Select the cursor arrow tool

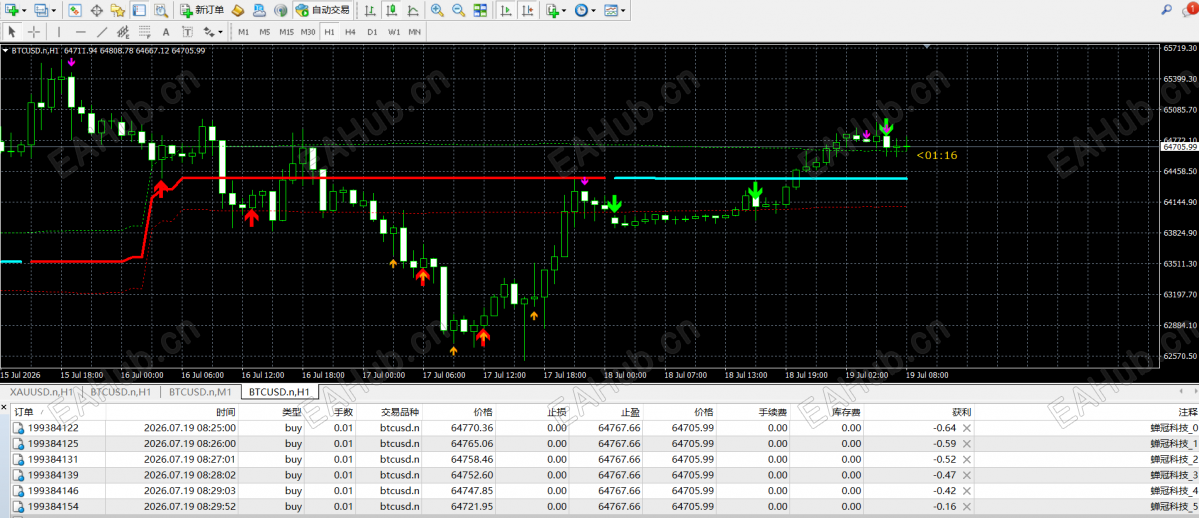pyautogui.click(x=11, y=32)
